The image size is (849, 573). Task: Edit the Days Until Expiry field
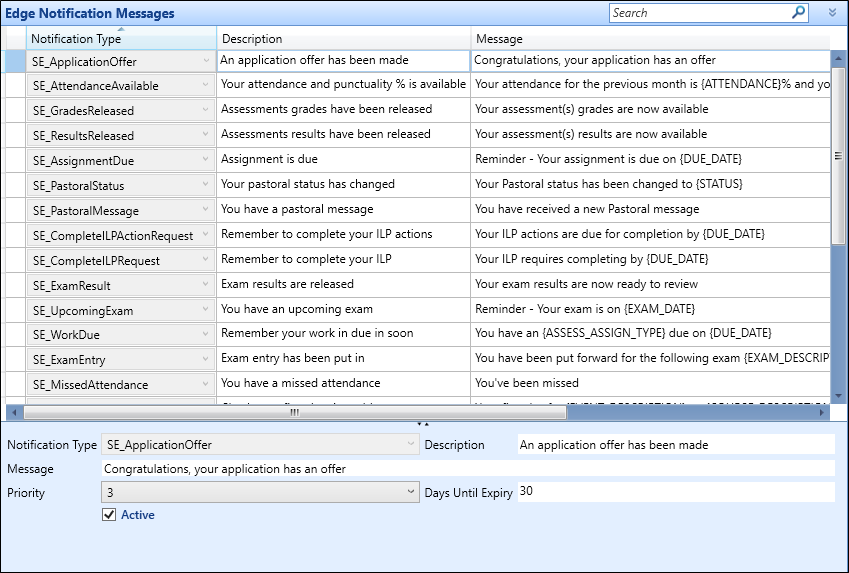[x=675, y=492]
